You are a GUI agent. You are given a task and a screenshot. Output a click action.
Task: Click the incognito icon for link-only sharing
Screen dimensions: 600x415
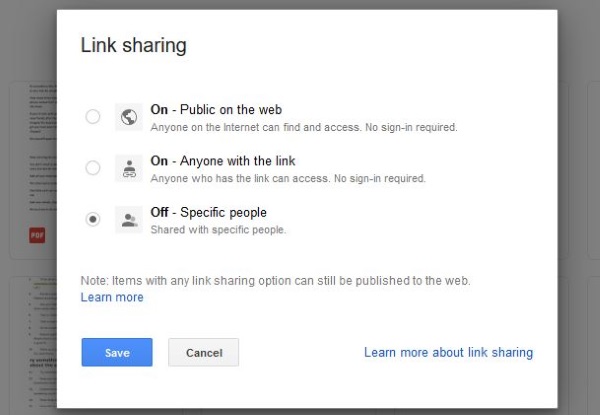click(128, 168)
